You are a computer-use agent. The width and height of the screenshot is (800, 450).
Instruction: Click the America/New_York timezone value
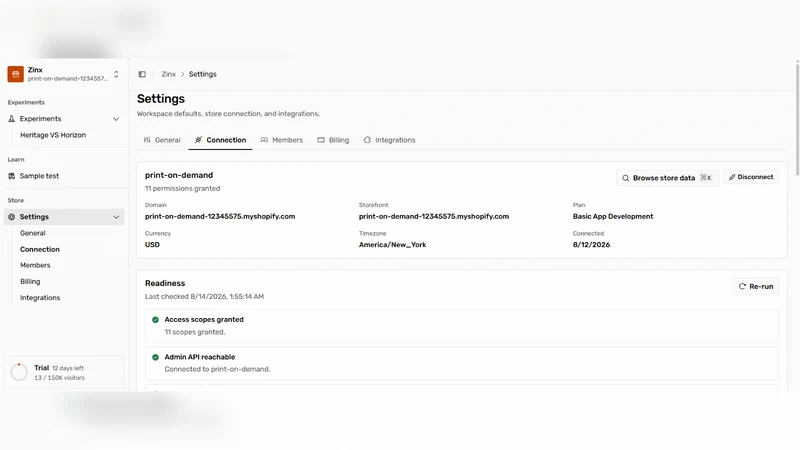point(392,245)
